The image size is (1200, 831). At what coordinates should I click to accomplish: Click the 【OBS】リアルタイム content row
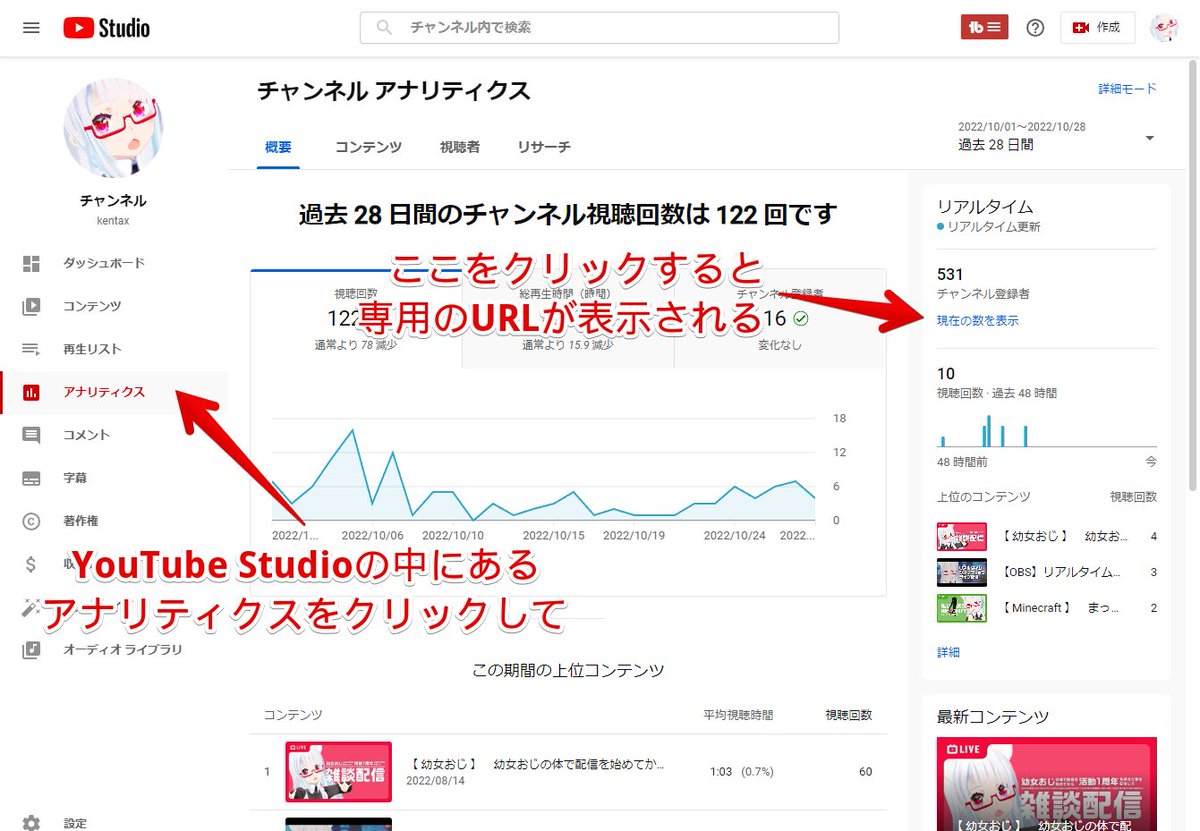tap(1047, 572)
